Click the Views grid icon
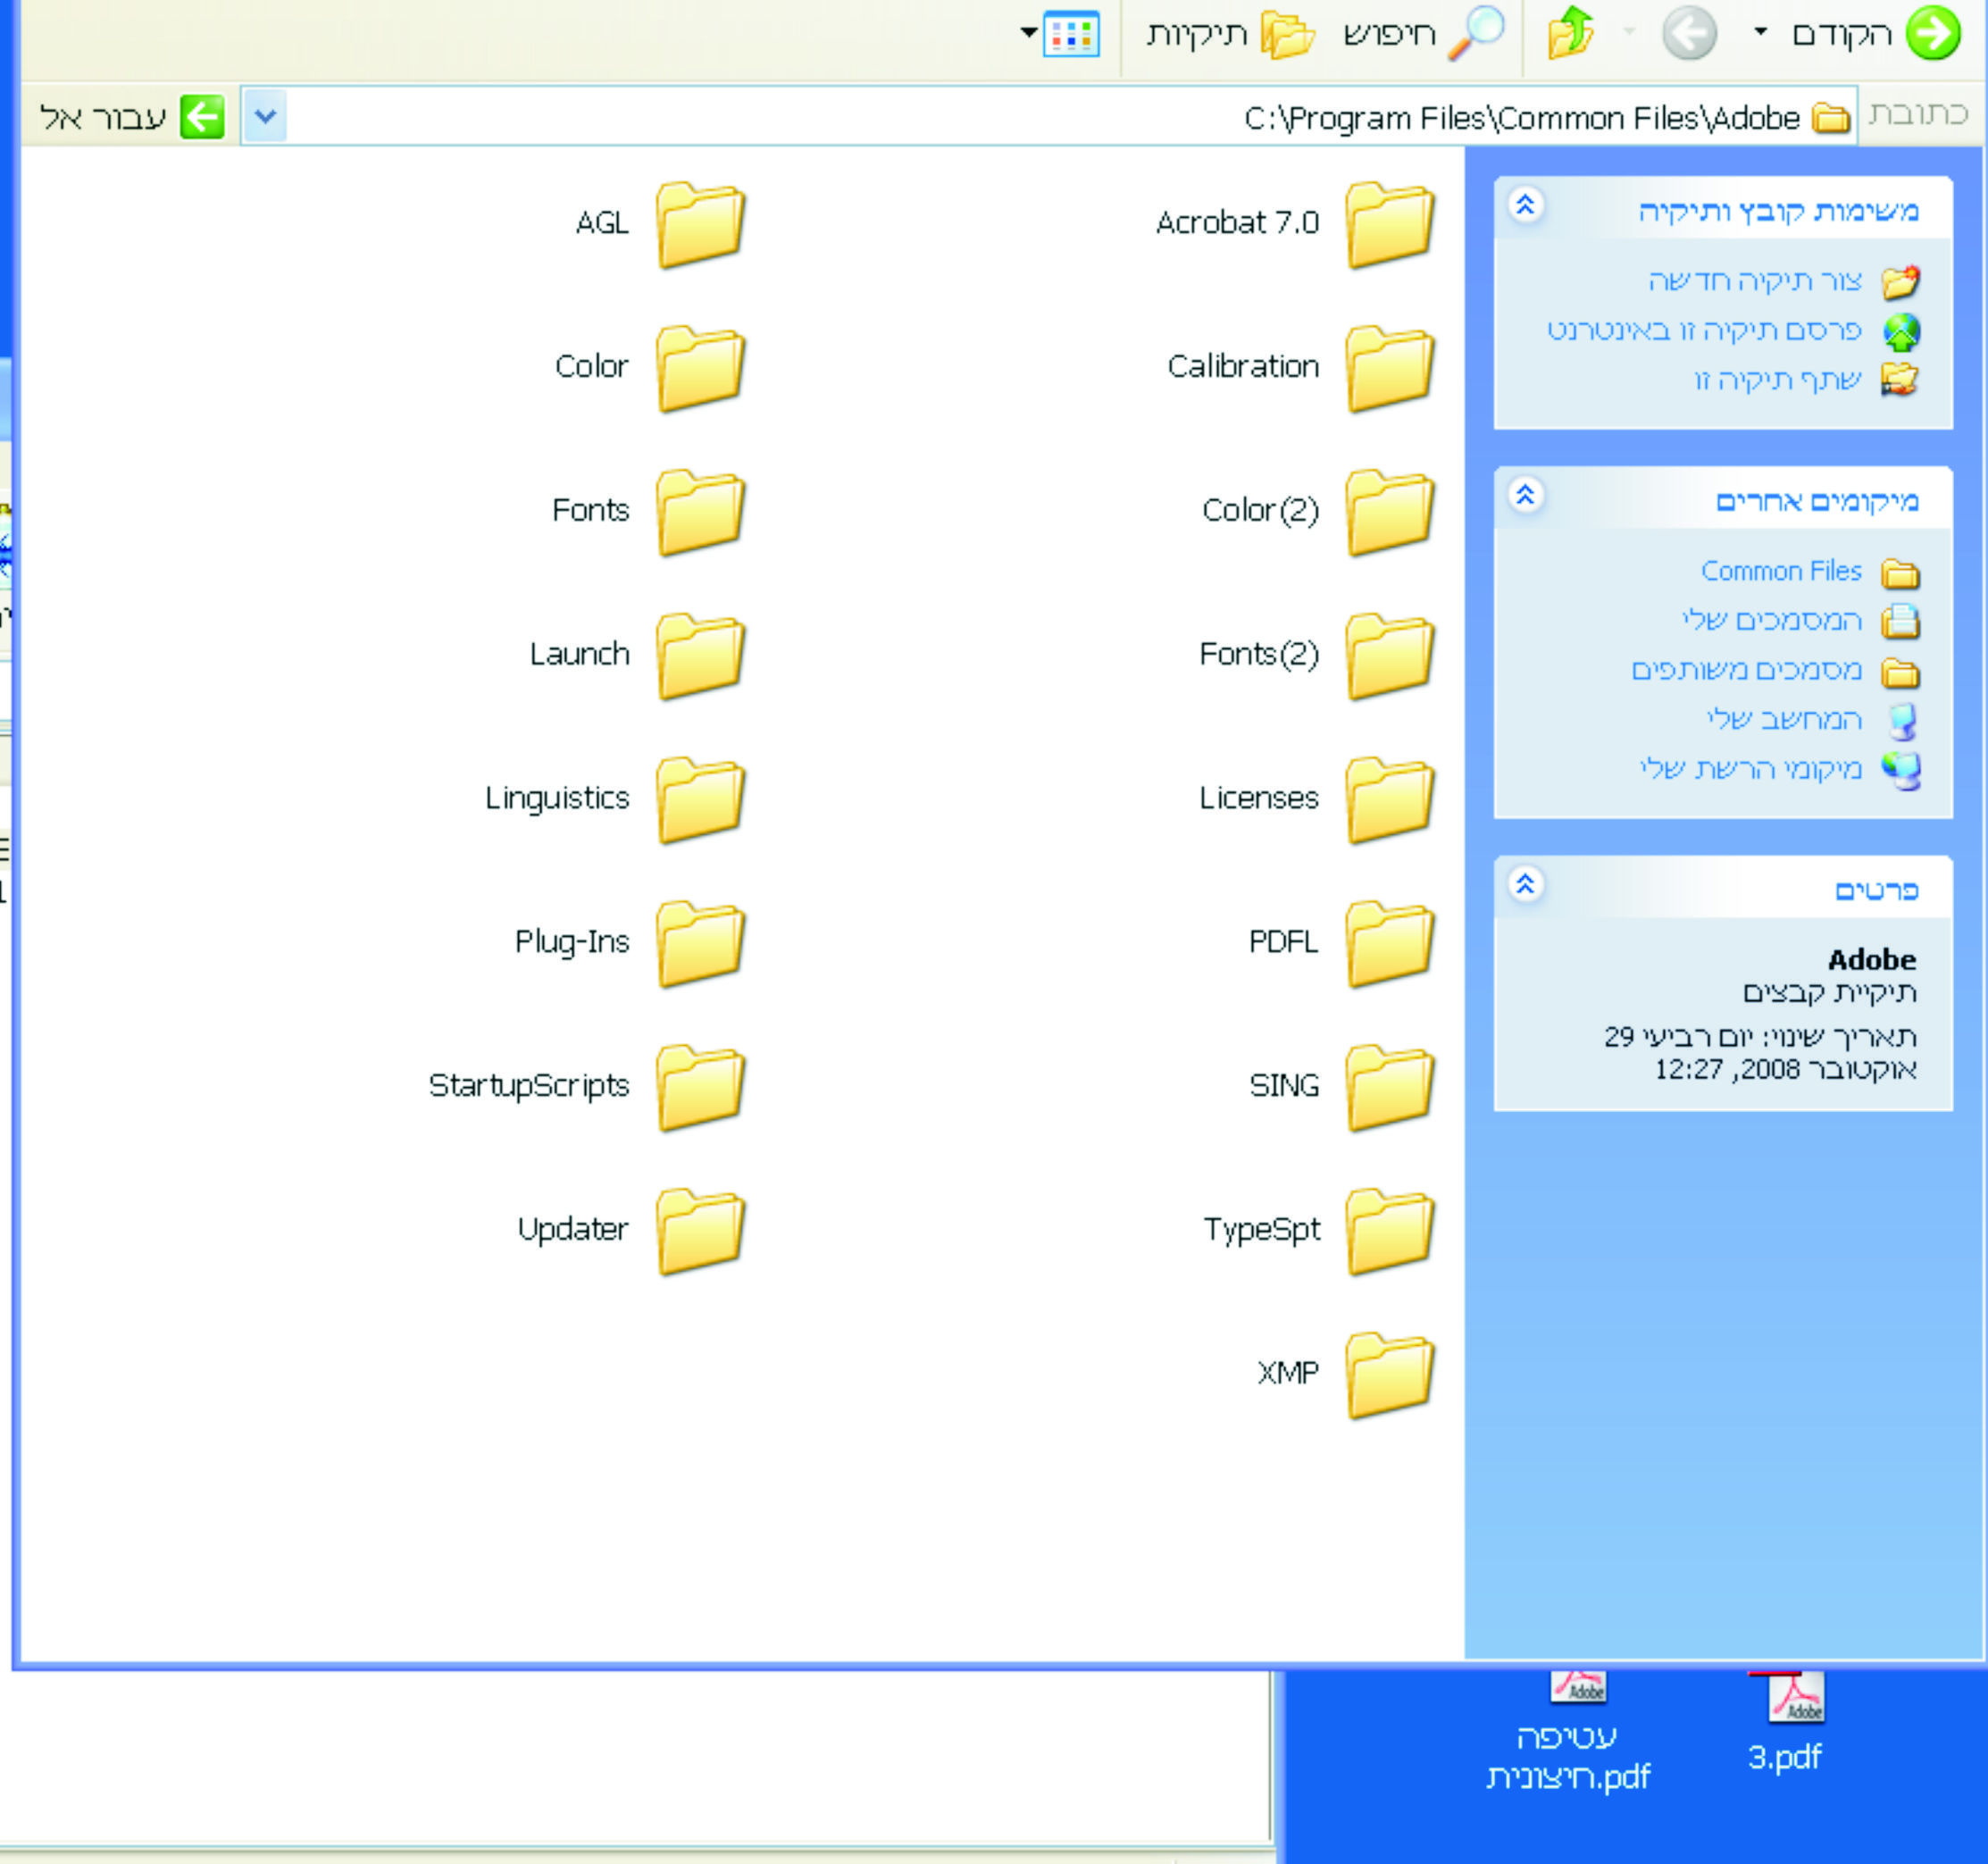Viewport: 1988px width, 1864px height. pyautogui.click(x=1071, y=35)
